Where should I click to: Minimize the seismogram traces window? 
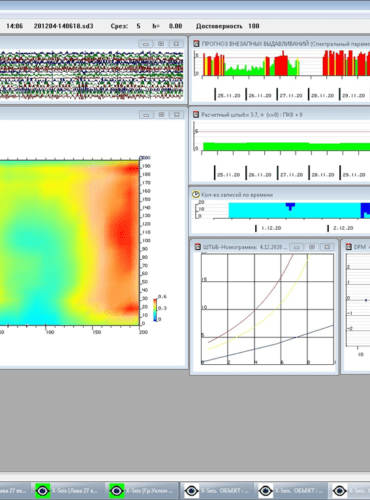tap(146, 44)
